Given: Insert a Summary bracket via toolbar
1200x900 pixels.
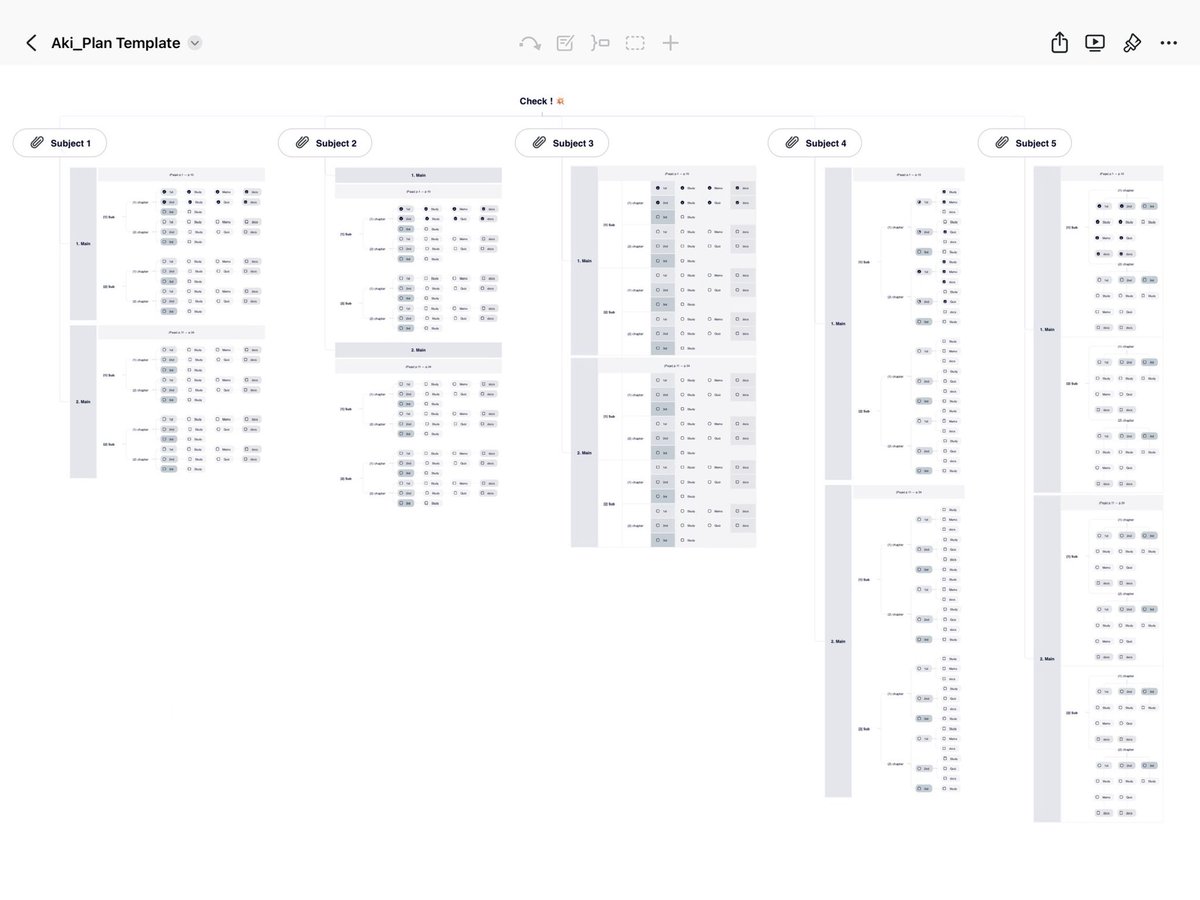Looking at the screenshot, I should pos(600,43).
